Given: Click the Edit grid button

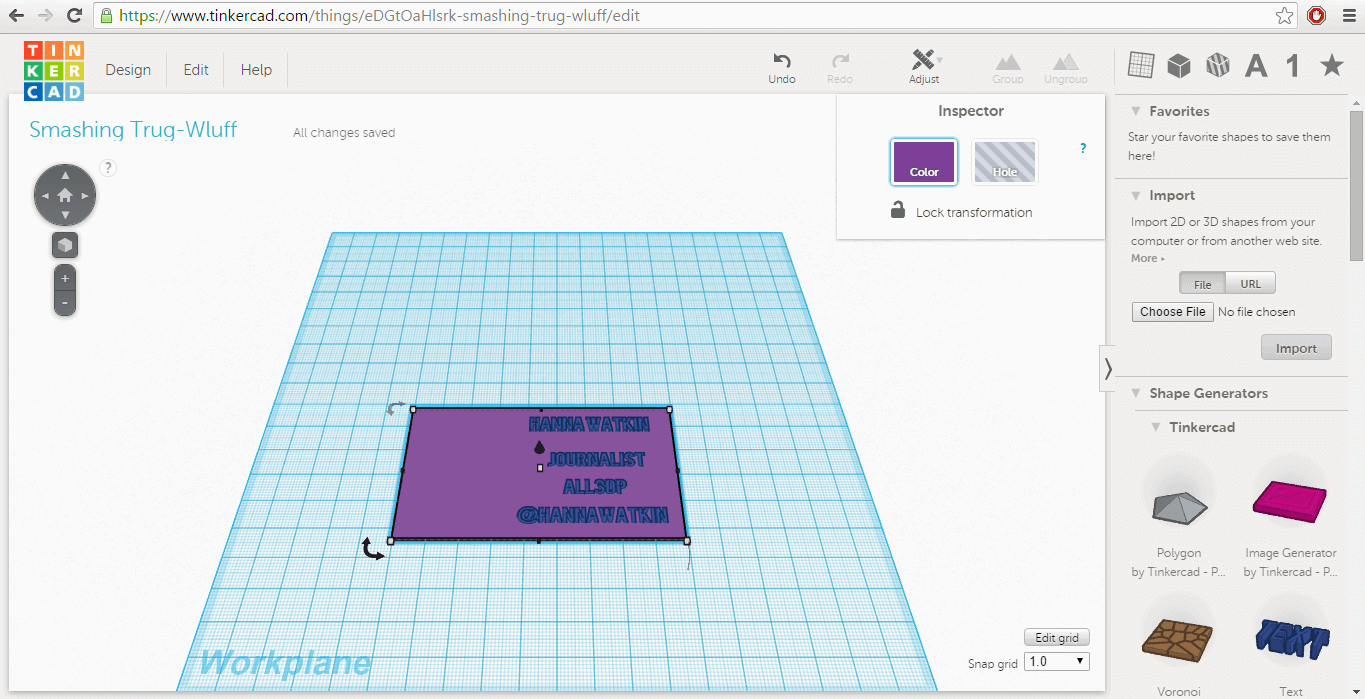Looking at the screenshot, I should coord(1057,637).
